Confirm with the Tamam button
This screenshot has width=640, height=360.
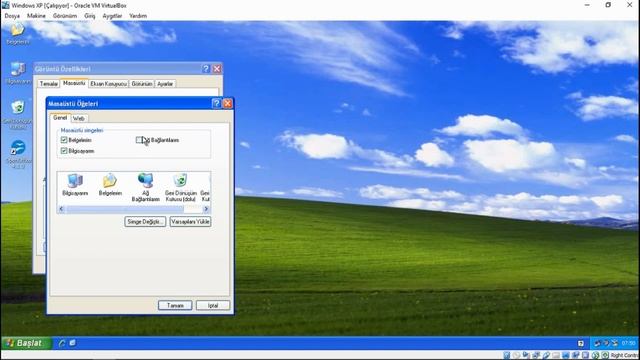point(175,305)
